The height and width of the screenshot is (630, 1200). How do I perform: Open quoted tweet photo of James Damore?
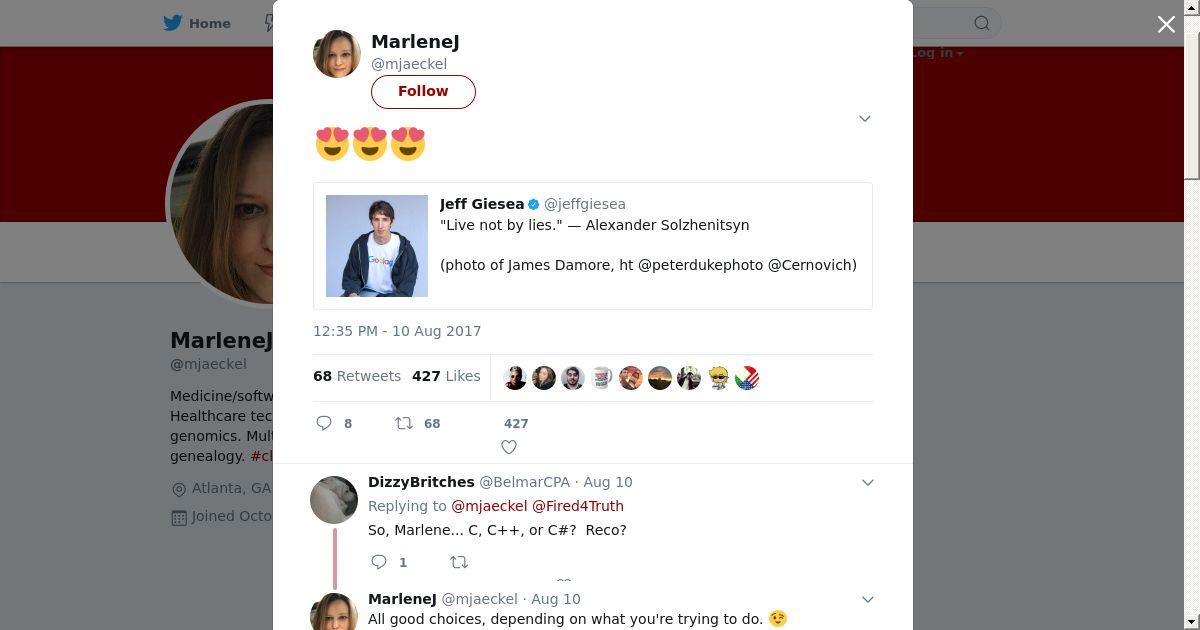click(377, 246)
